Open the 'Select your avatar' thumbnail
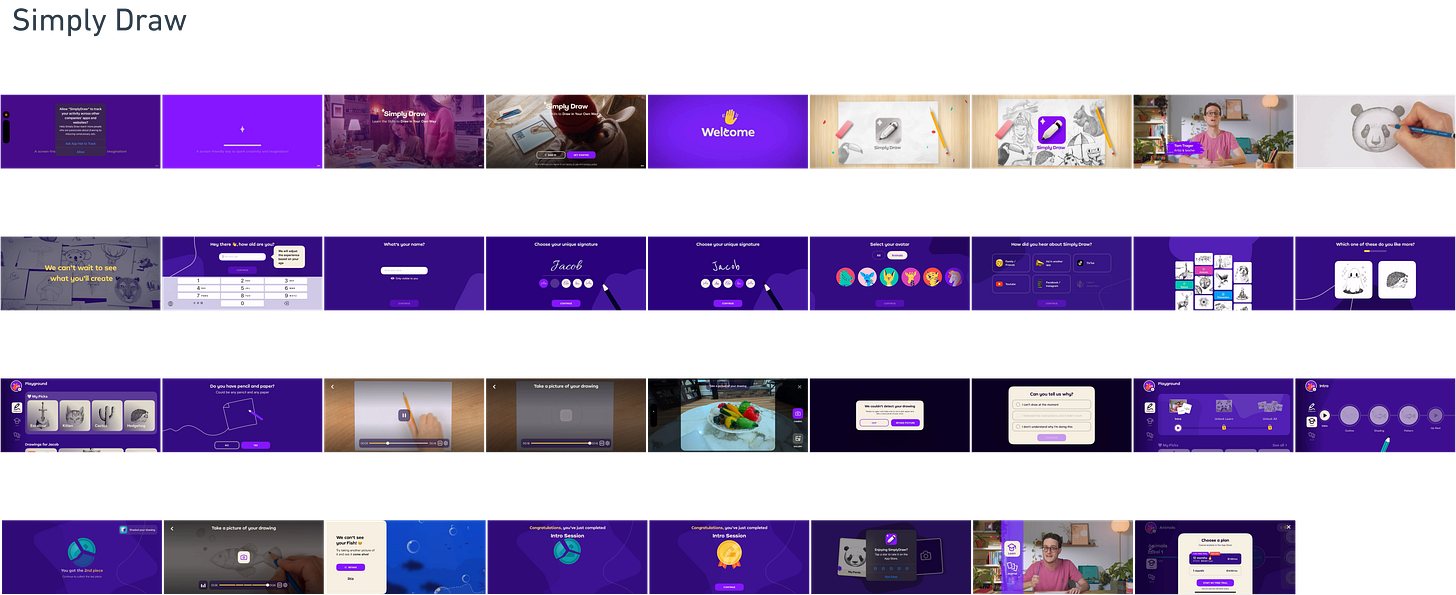Image resolution: width=1456 pixels, height=595 pixels. click(890, 273)
